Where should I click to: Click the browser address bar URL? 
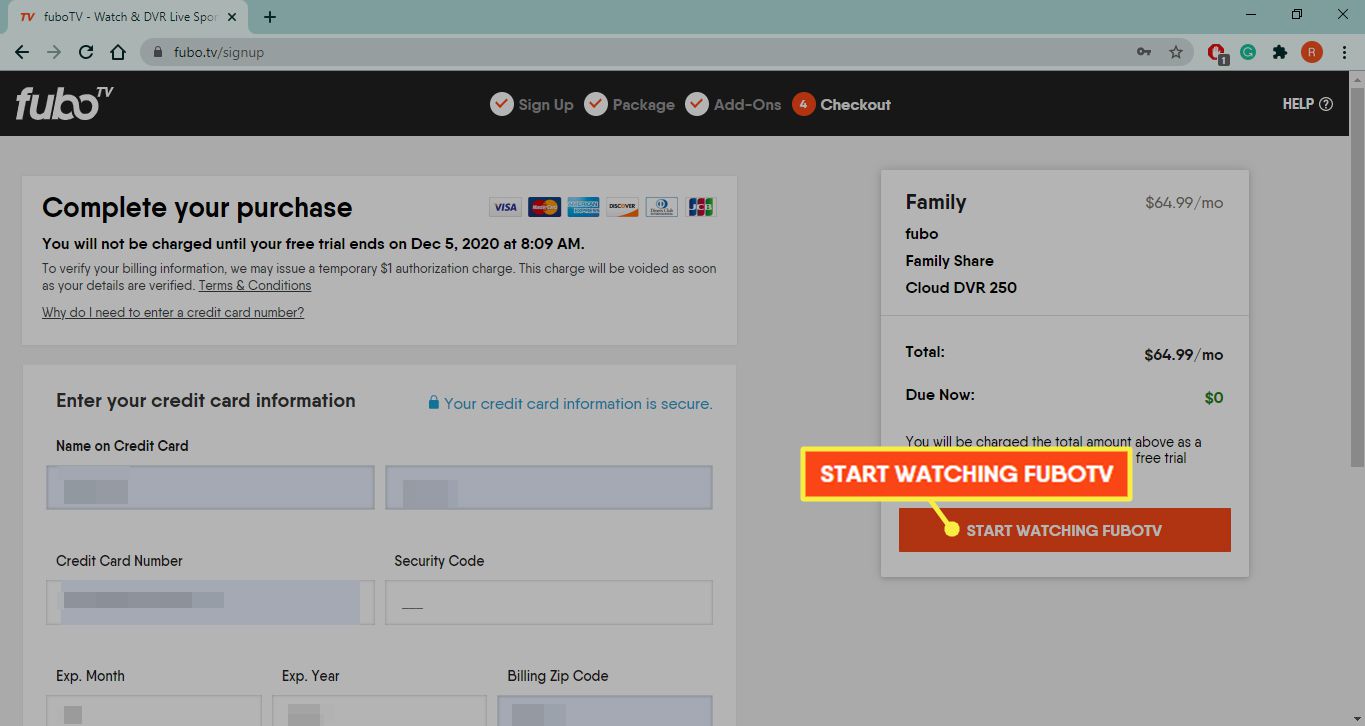tap(219, 52)
